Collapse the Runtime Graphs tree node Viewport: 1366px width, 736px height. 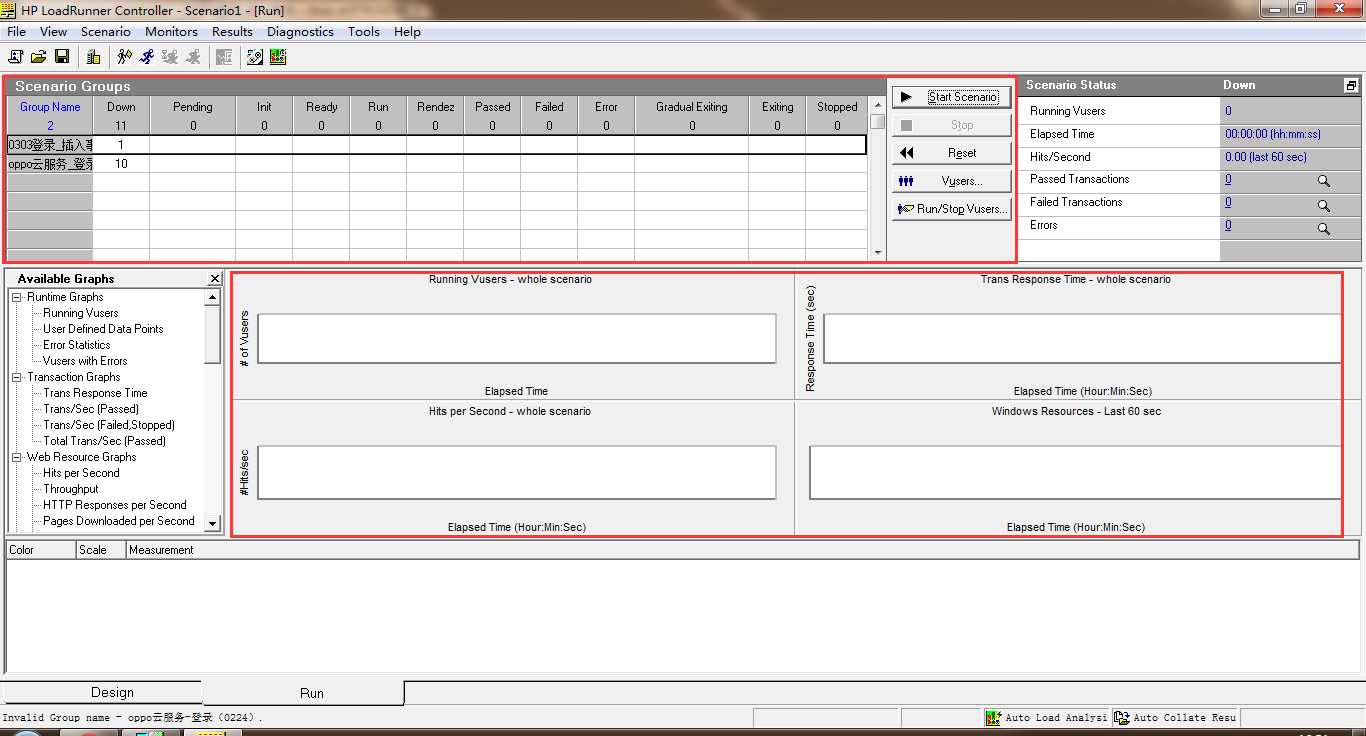click(x=17, y=297)
